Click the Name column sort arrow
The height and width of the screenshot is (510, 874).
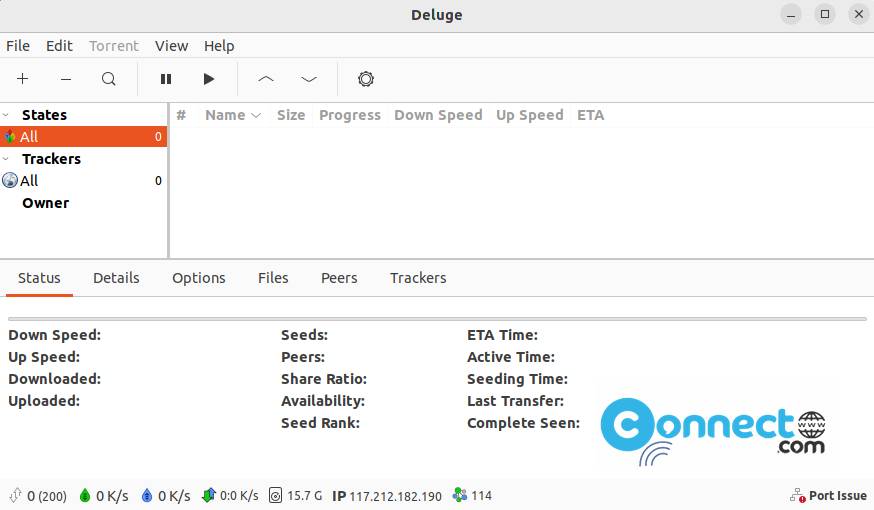[x=256, y=115]
